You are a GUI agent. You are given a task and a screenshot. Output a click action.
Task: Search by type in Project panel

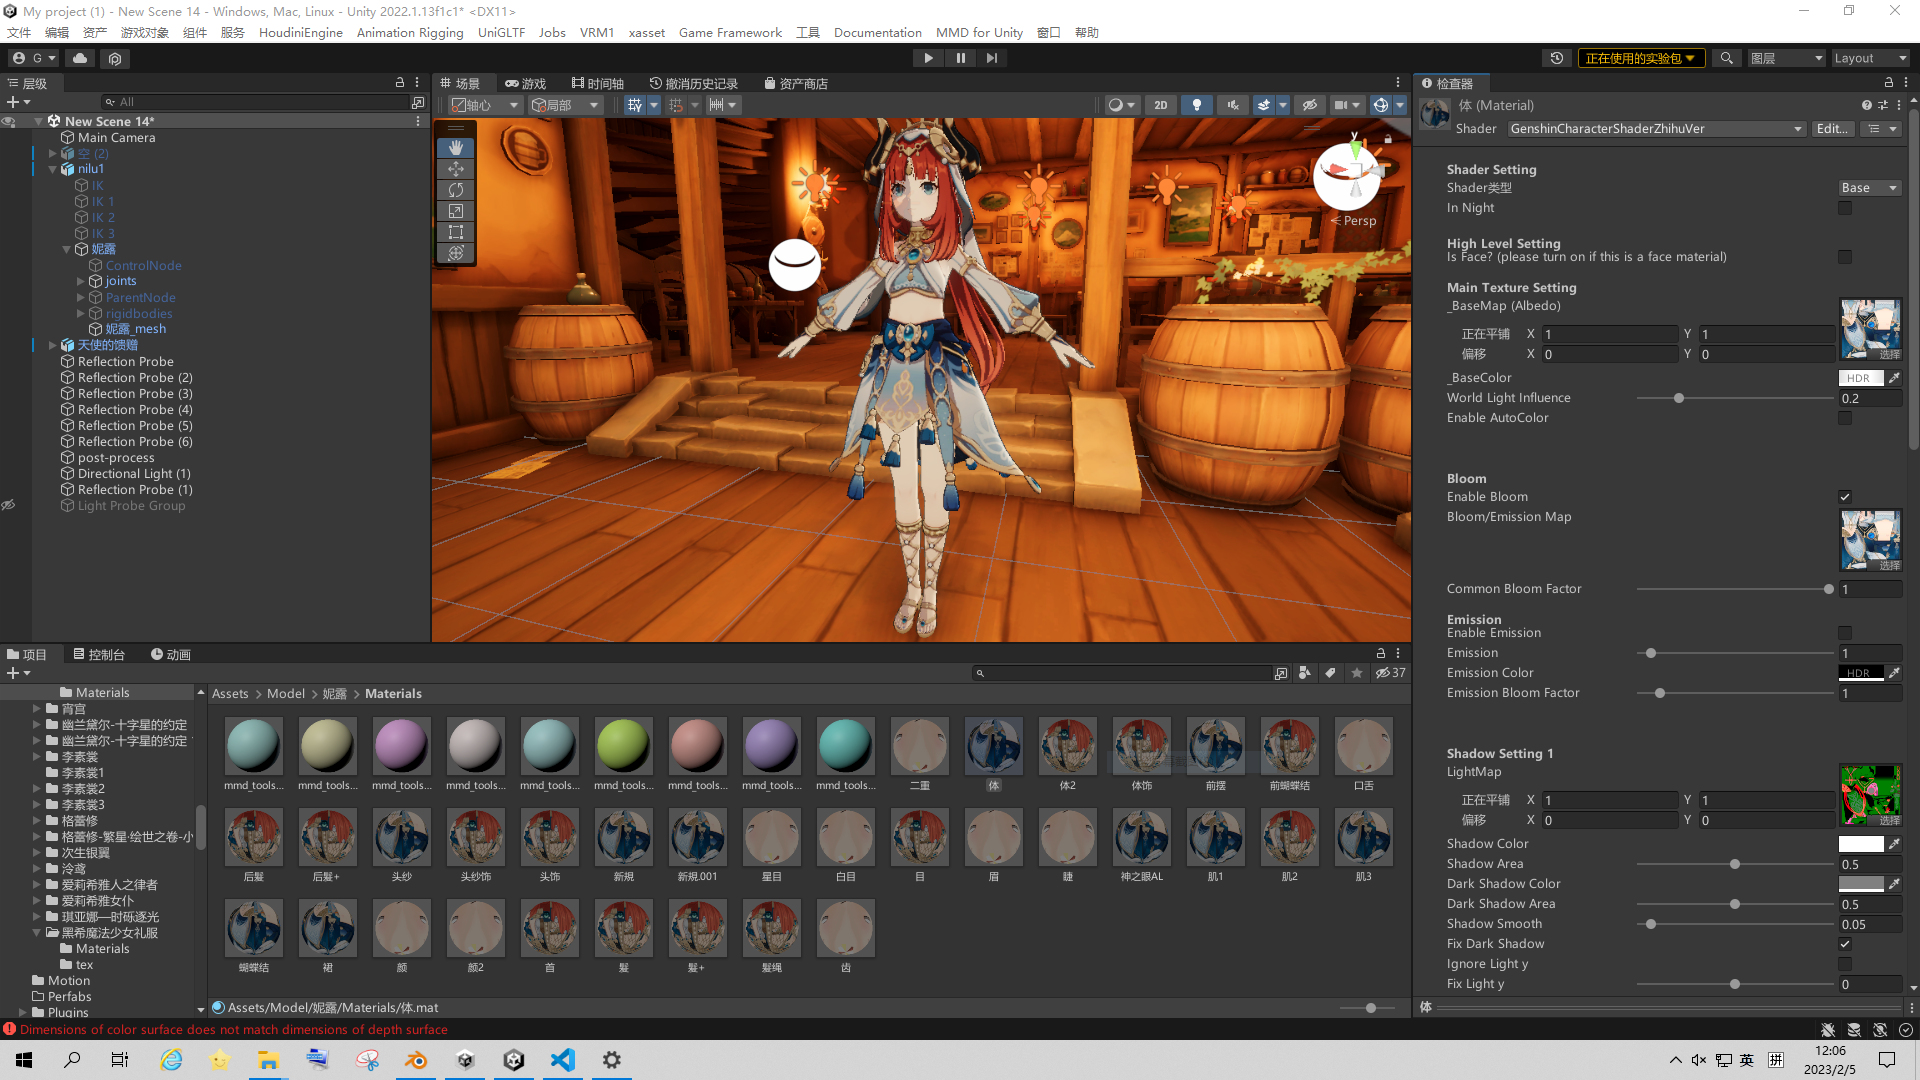[1304, 673]
